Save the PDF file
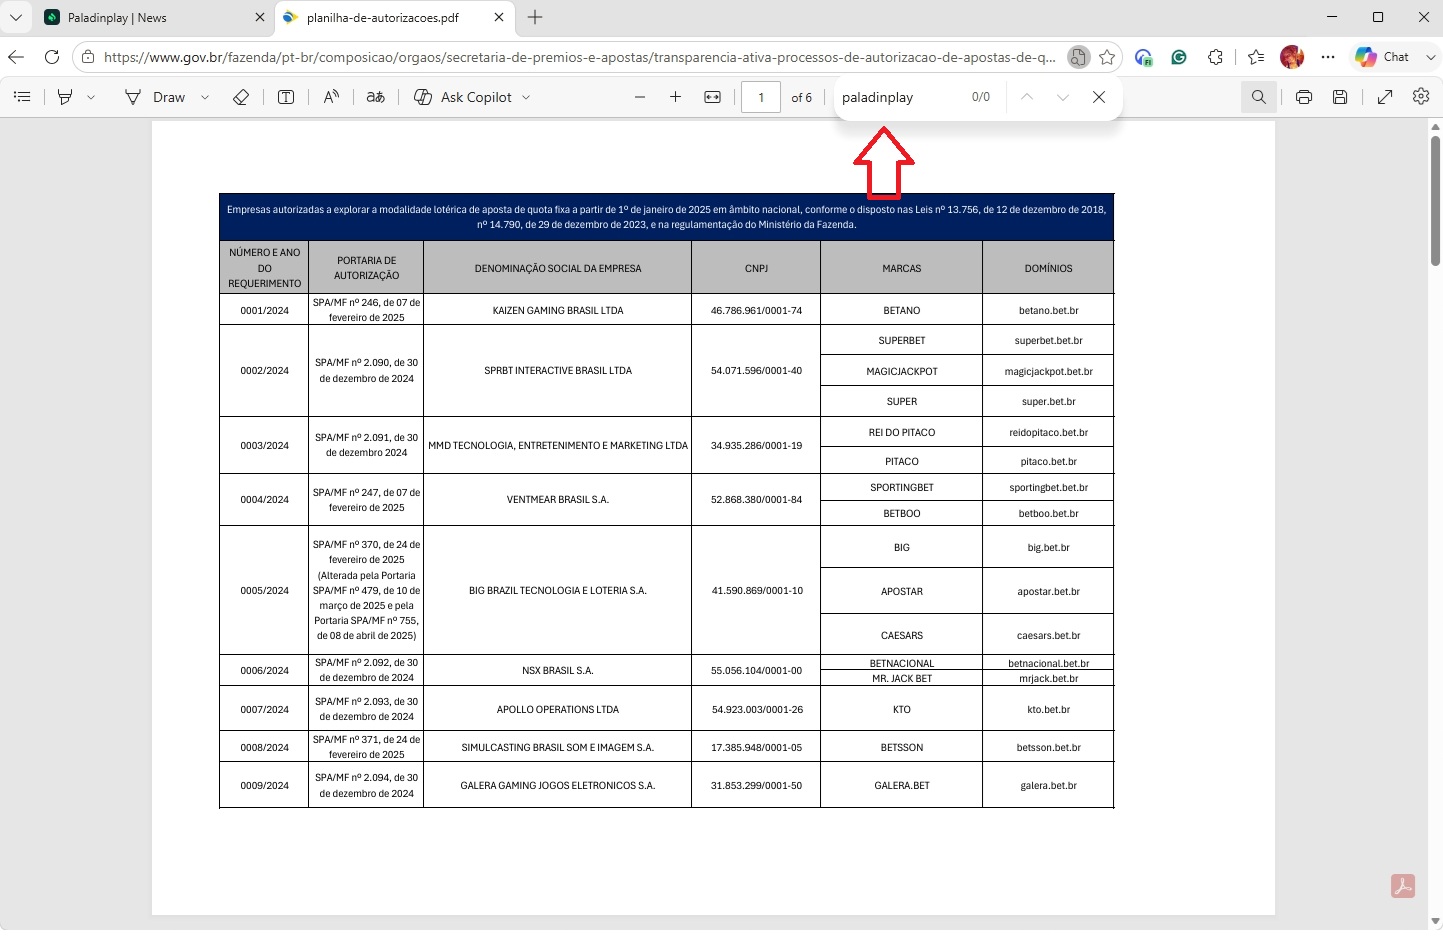1443x936 pixels. (1340, 97)
